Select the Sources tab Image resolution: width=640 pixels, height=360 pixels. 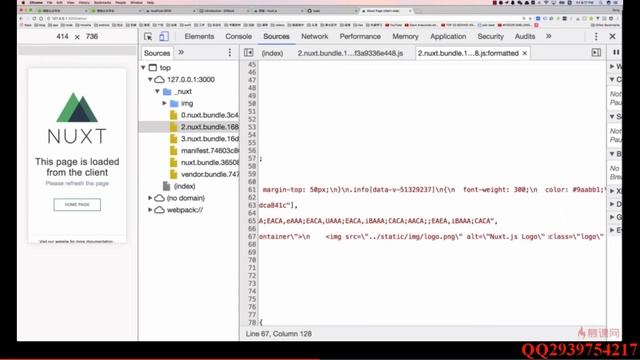tap(276, 36)
